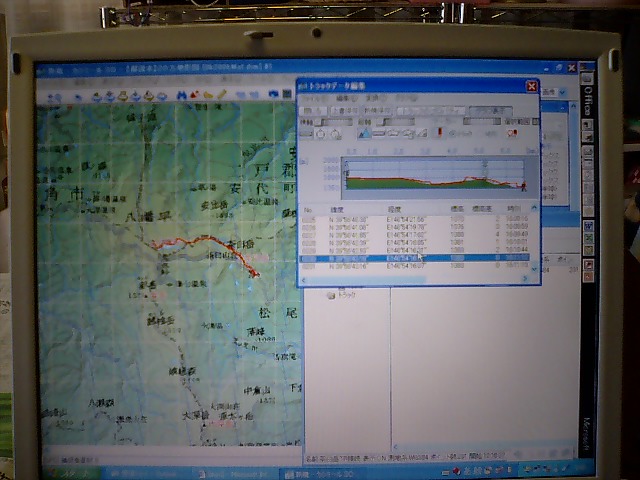Screen dimensions: 640x480
Task: Click the binoculars search icon in main toolbar
Action: pos(182,96)
